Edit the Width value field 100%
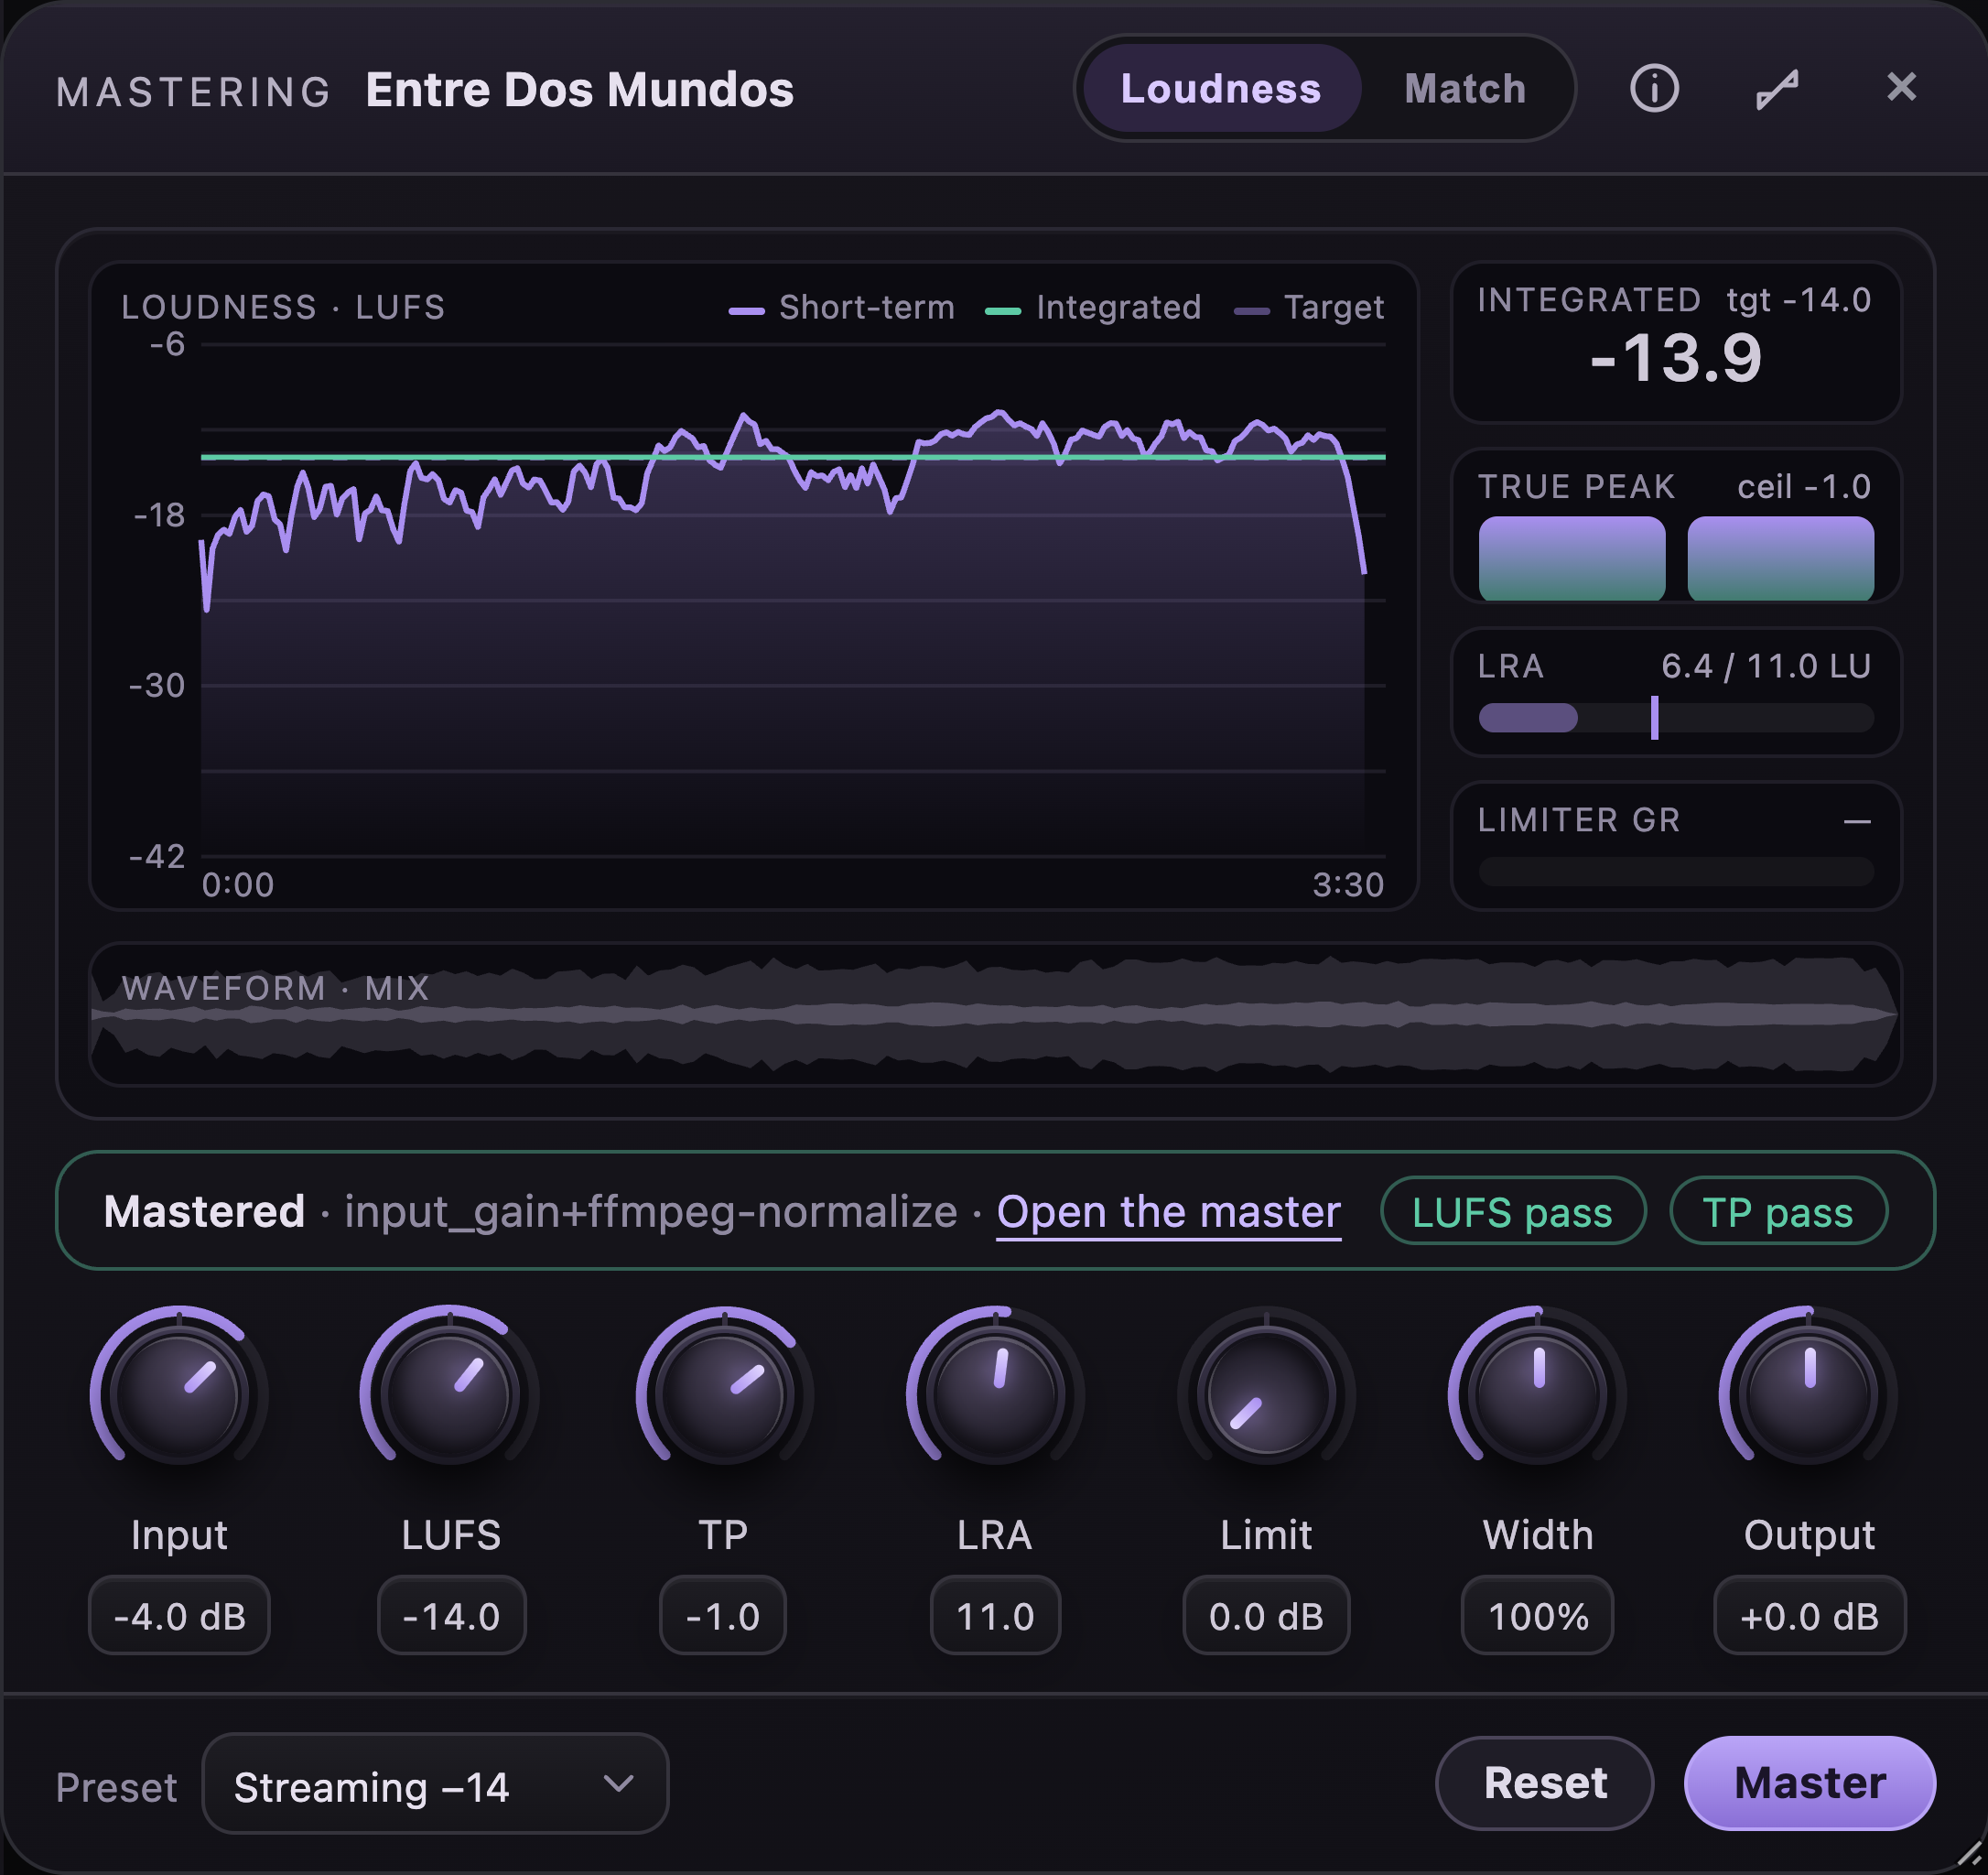This screenshot has width=1988, height=1875. point(1538,1615)
